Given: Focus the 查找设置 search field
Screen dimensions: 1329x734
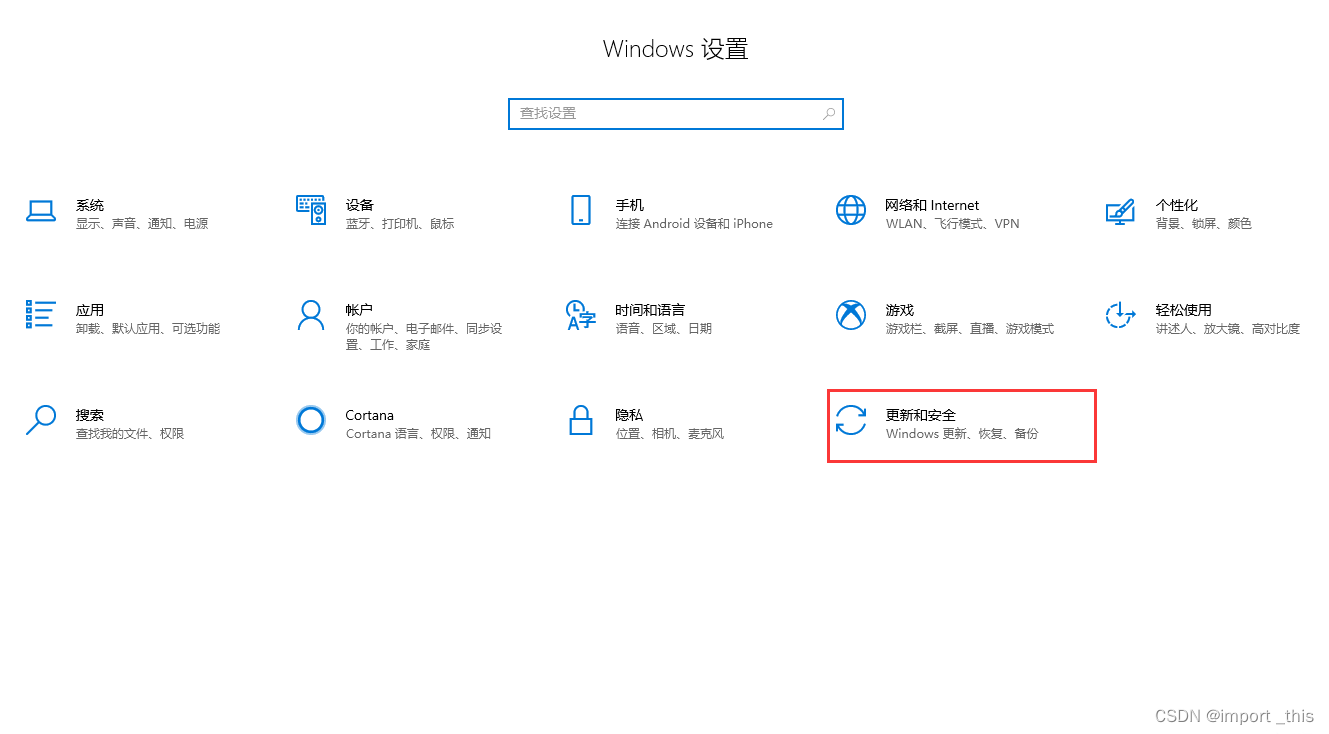Looking at the screenshot, I should [x=676, y=114].
